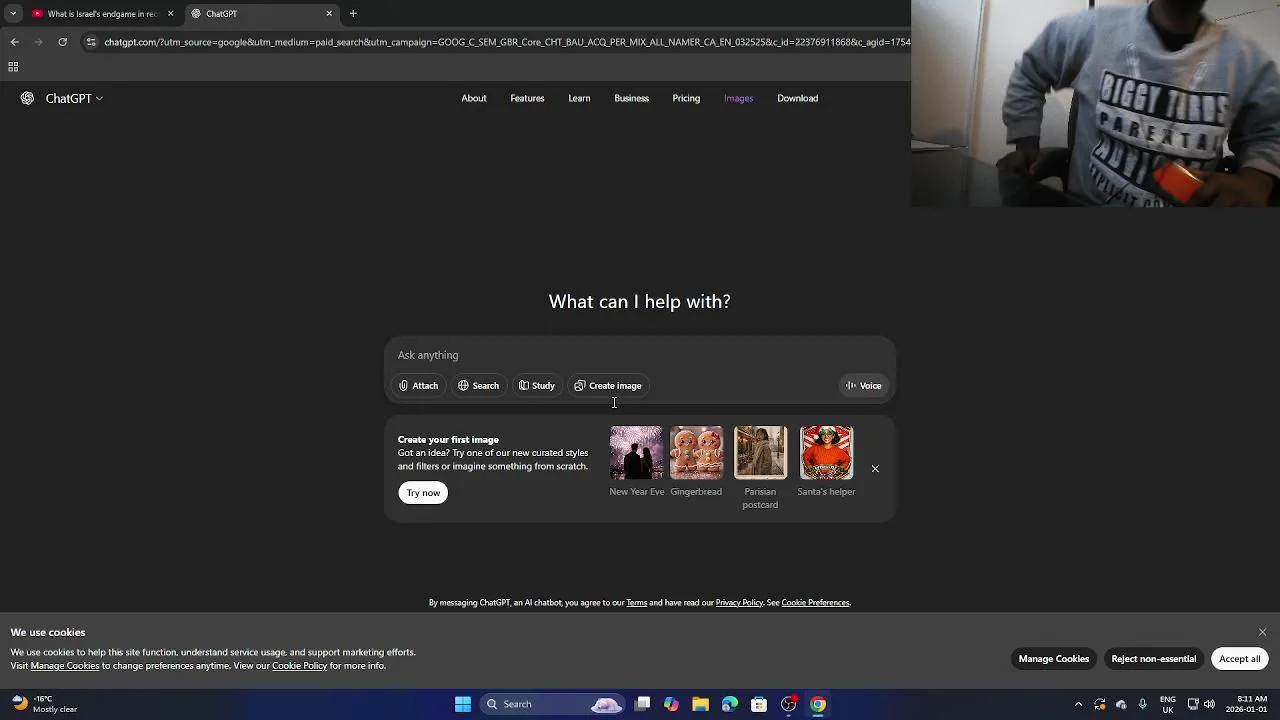Screen dimensions: 1280x720
Task: Switch to the ChatGPT browser tab
Action: pyautogui.click(x=260, y=14)
